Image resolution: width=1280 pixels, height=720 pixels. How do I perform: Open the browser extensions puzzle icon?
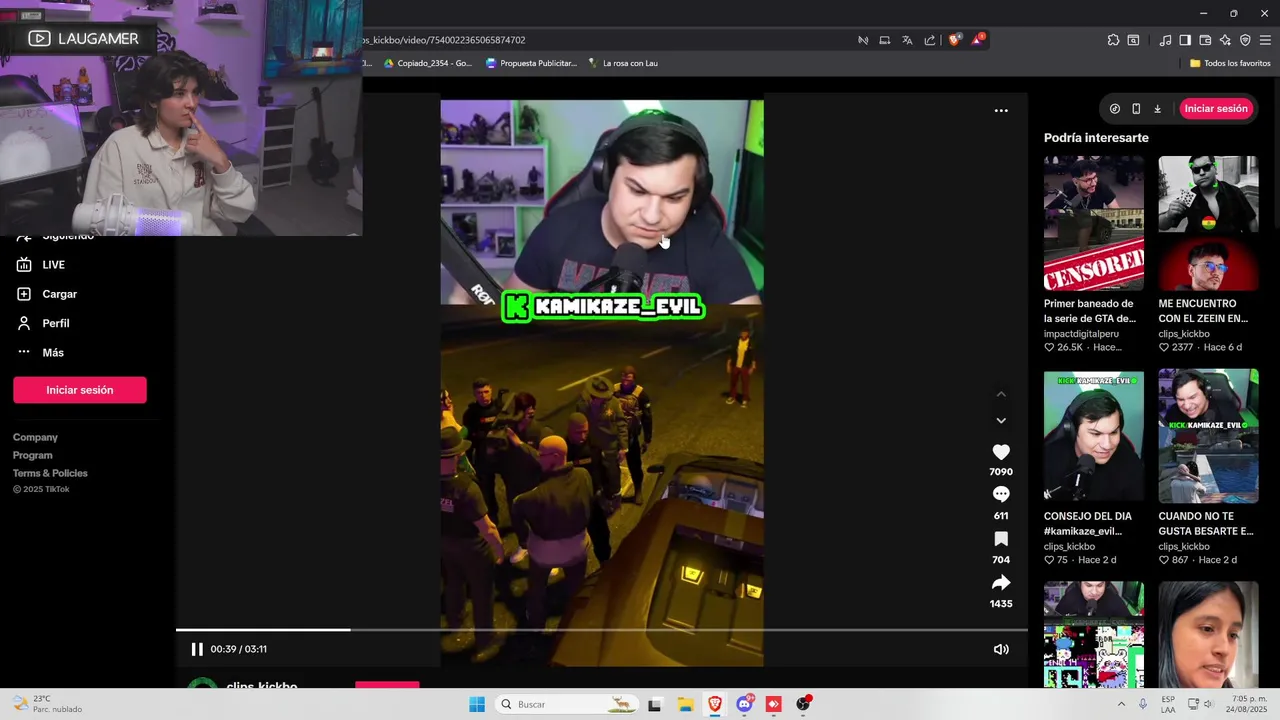point(1113,40)
